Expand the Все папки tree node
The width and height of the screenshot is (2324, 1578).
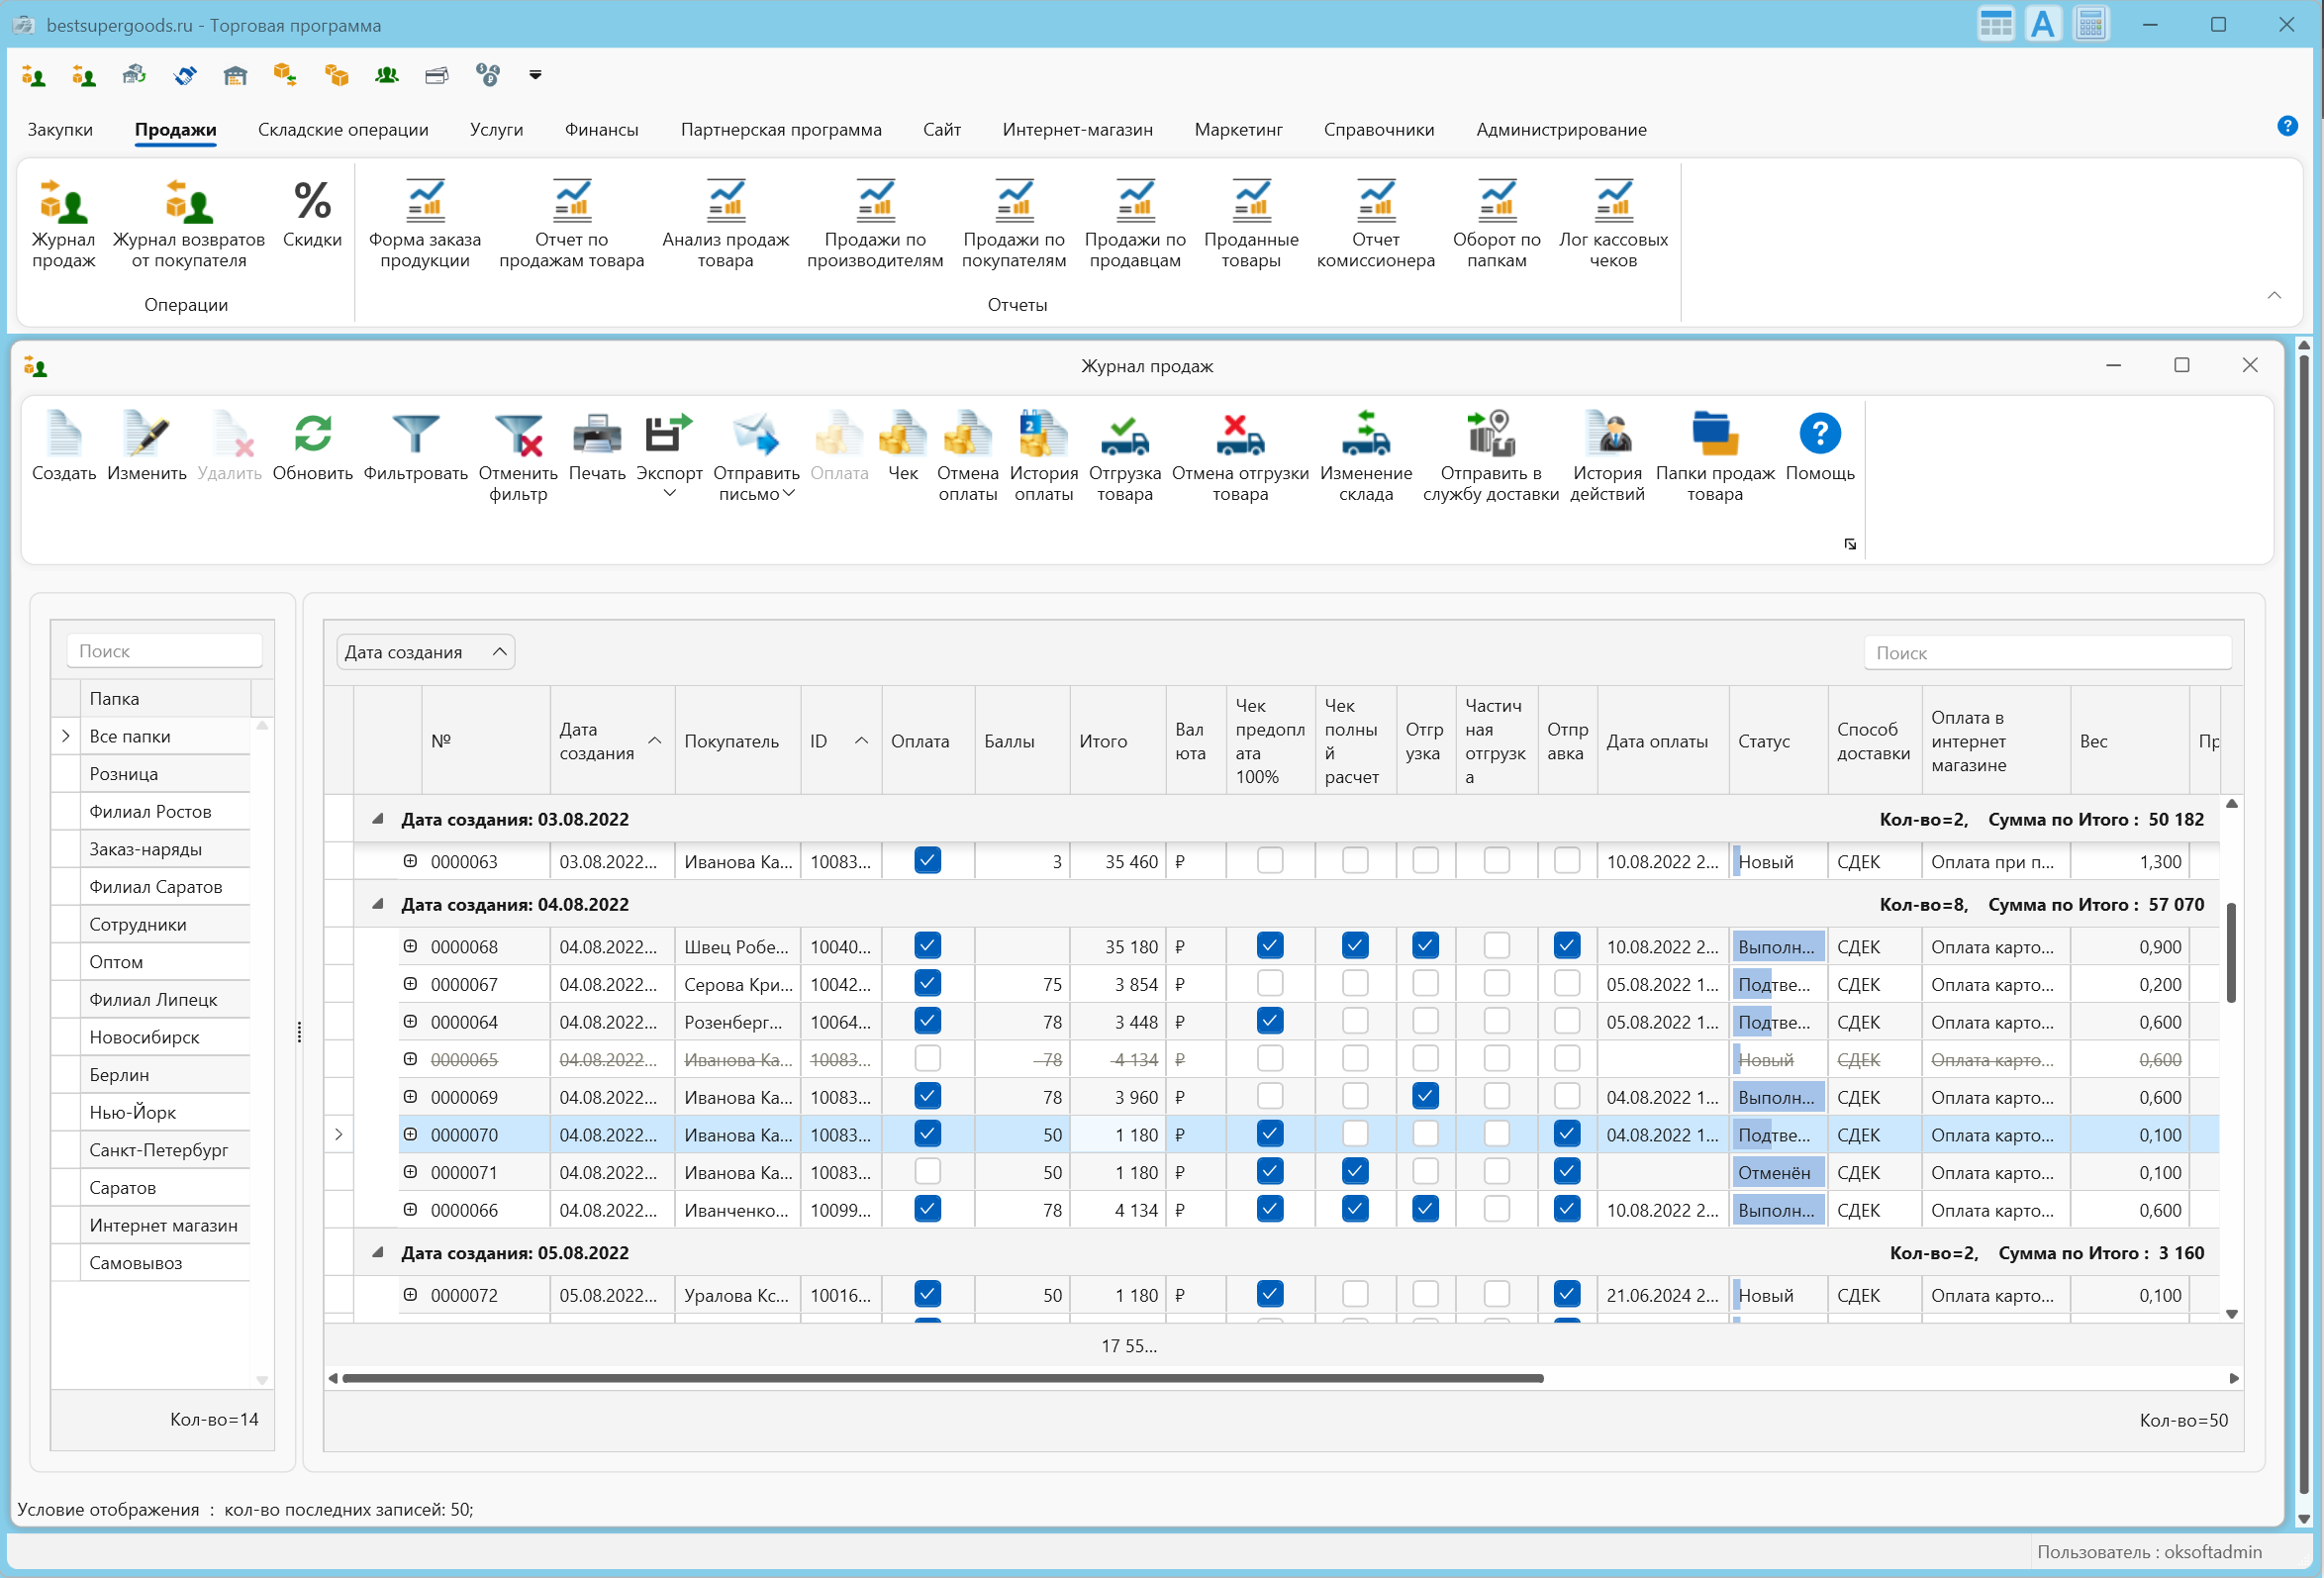click(x=66, y=736)
